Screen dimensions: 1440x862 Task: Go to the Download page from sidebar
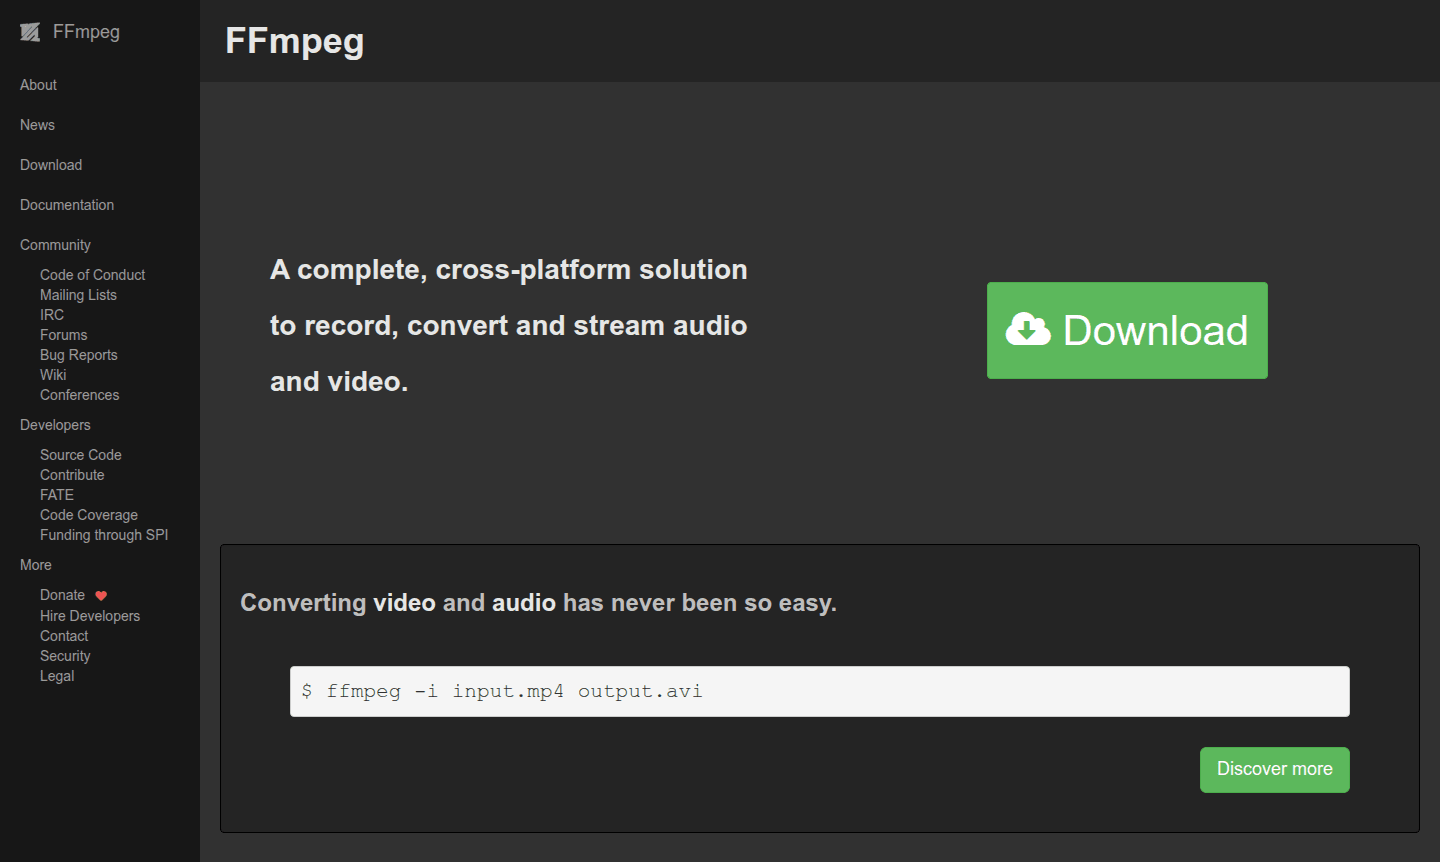[x=50, y=165]
